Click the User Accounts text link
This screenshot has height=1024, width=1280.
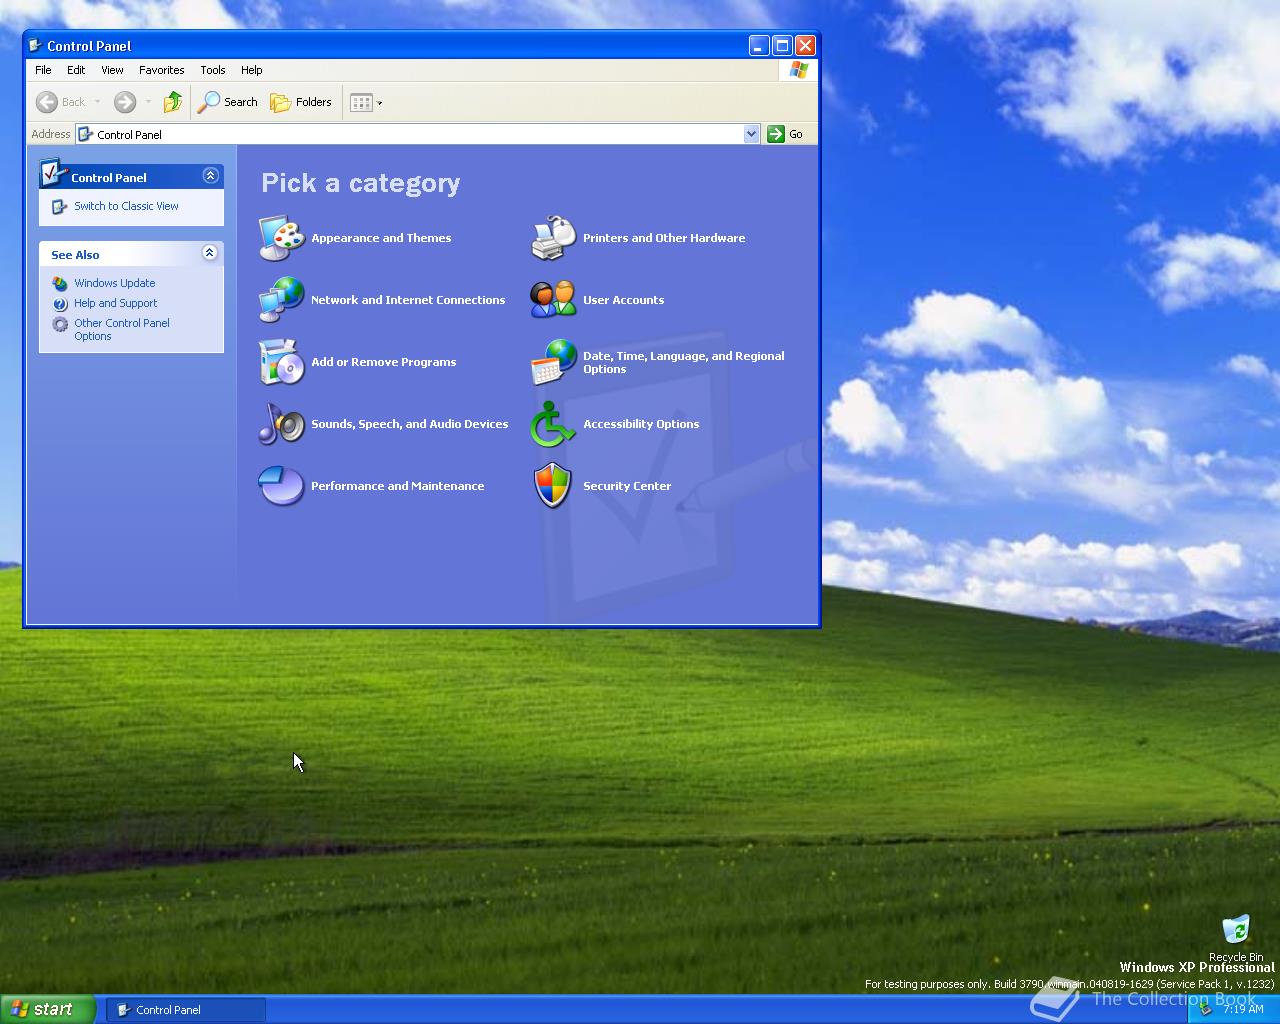[624, 300]
